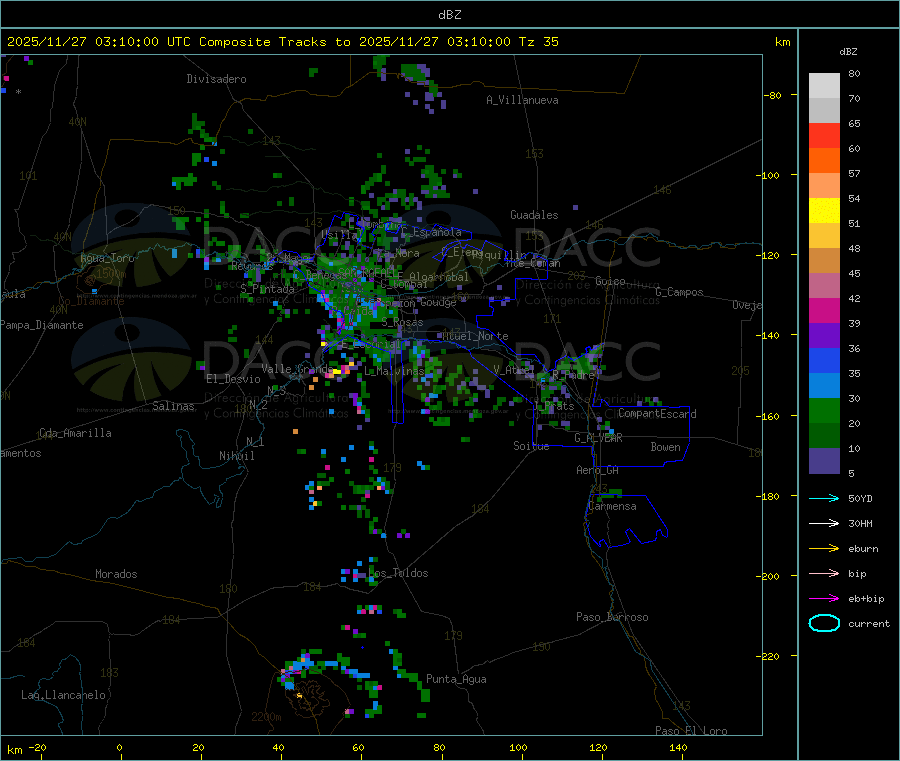Click the Carmensa location label
This screenshot has height=761, width=900.
click(x=612, y=506)
